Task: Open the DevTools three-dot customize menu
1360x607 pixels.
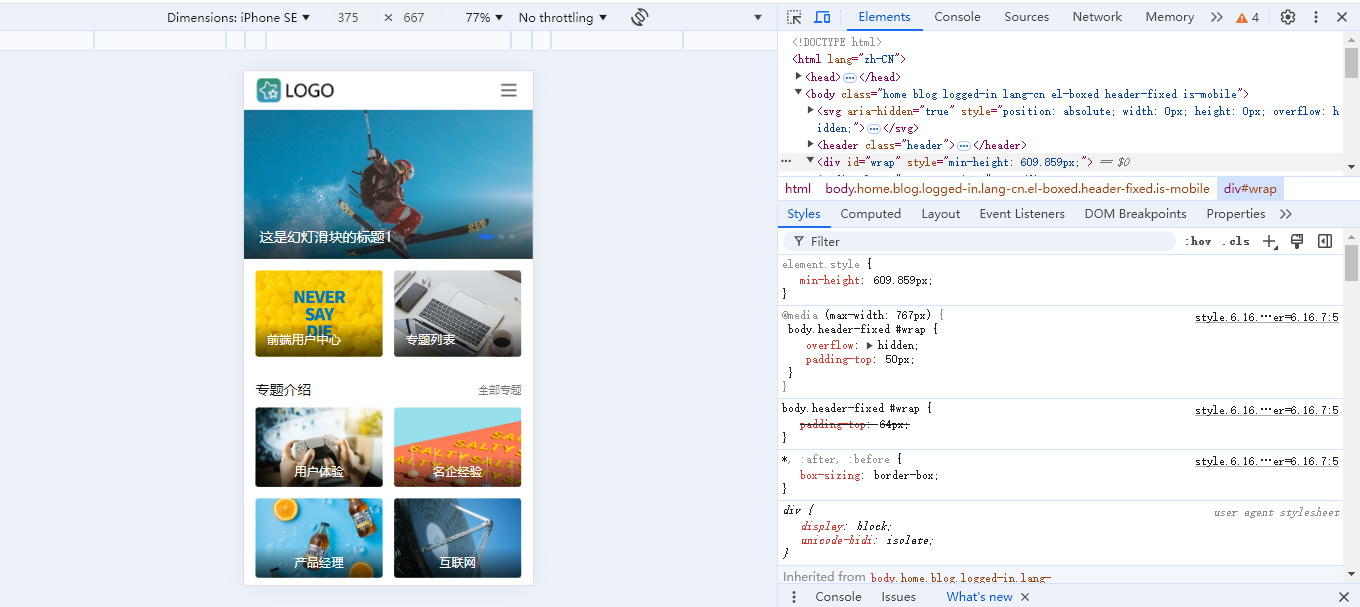Action: [x=1316, y=17]
